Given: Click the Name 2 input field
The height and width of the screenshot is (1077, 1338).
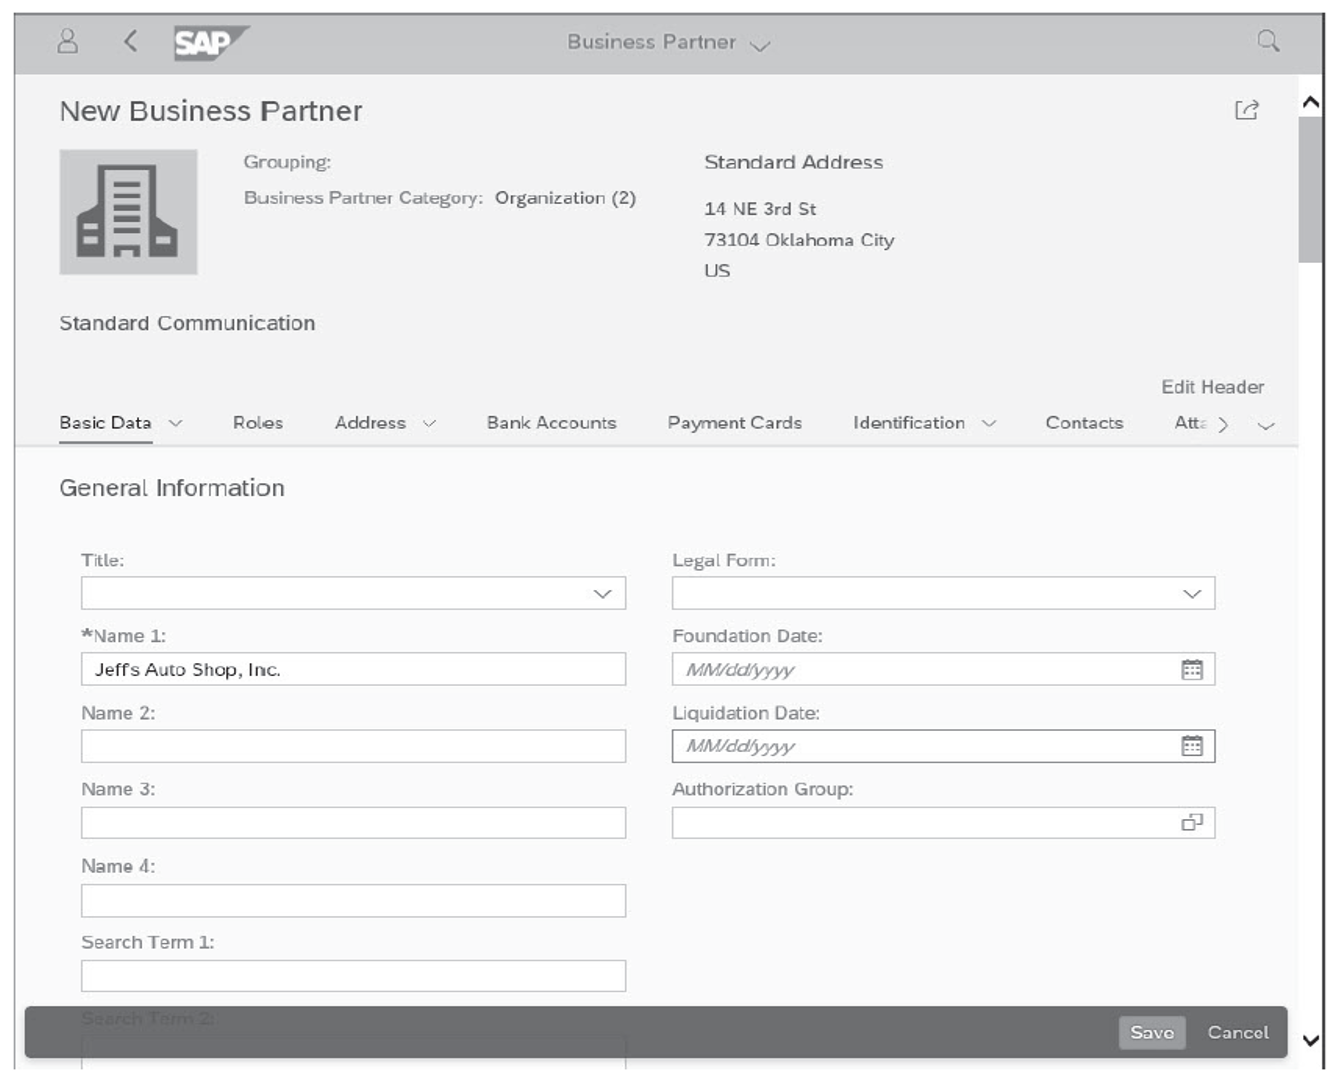Looking at the screenshot, I should tap(353, 746).
